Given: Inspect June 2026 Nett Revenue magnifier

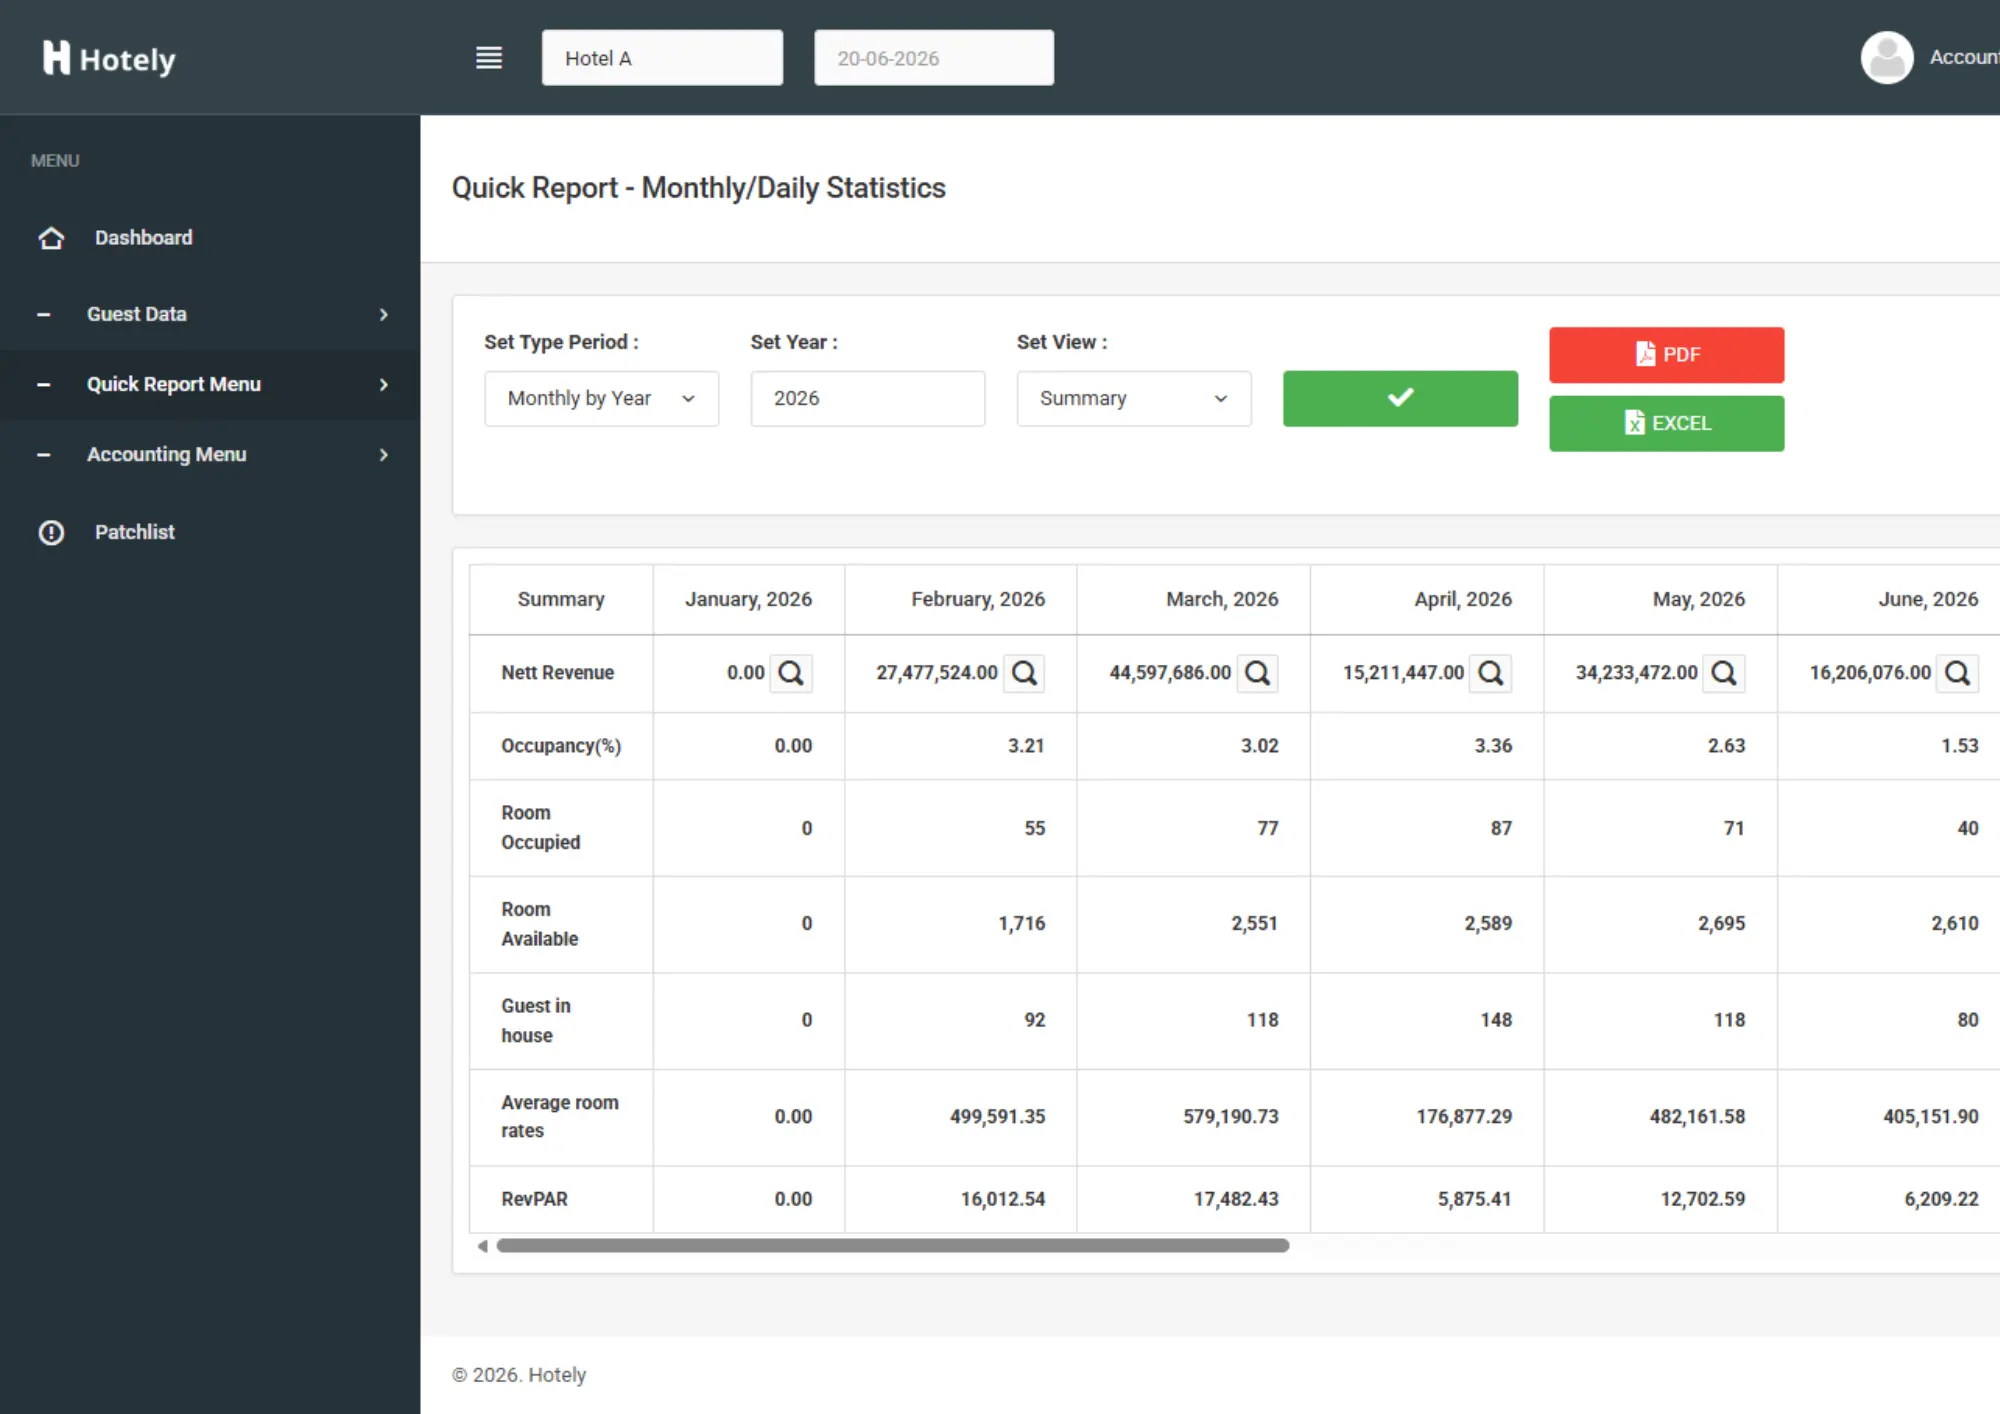Looking at the screenshot, I should tap(1958, 673).
